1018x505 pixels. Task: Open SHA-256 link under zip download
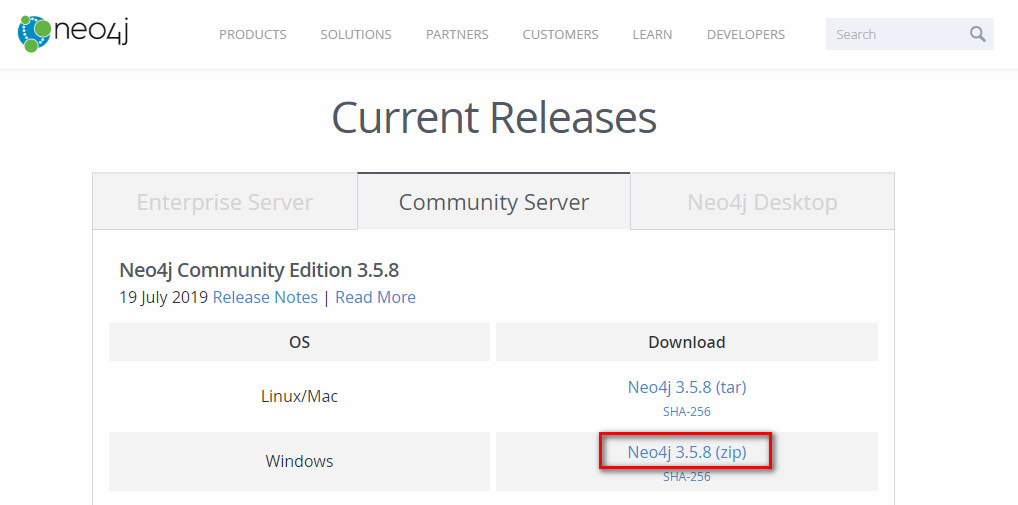(x=687, y=477)
